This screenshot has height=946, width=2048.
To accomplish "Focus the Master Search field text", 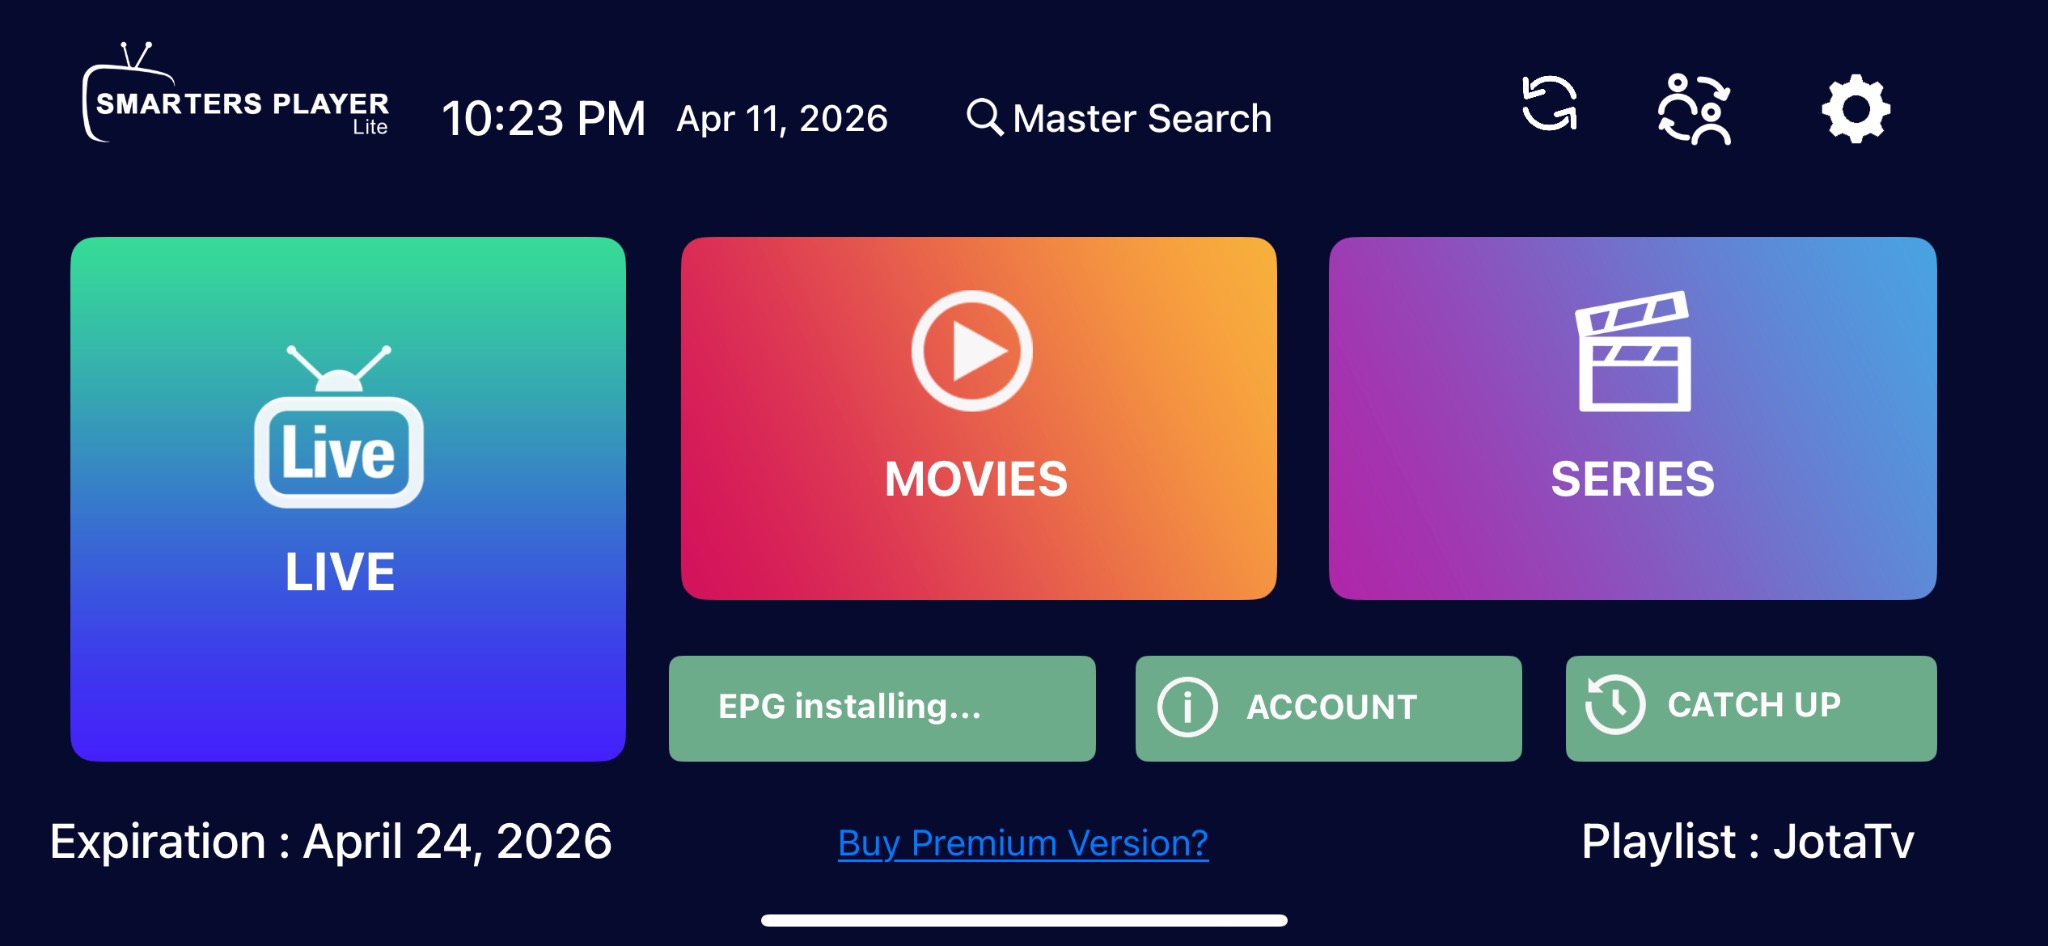I will point(1142,118).
